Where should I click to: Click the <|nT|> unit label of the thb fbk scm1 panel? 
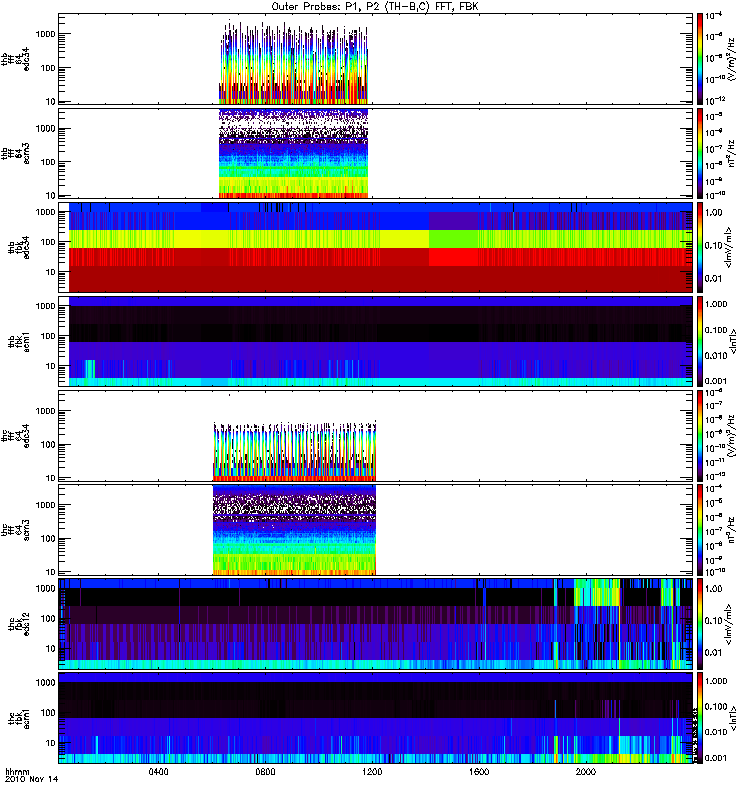pyautogui.click(x=734, y=341)
